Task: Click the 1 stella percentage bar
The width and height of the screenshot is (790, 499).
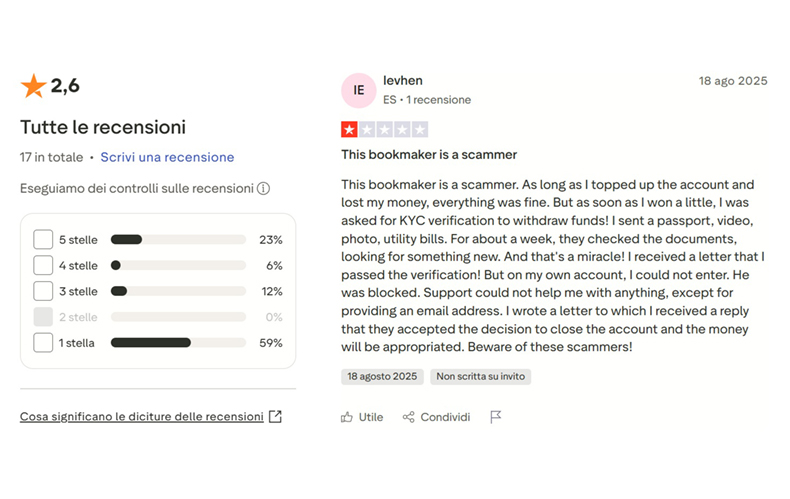Action: click(x=178, y=342)
